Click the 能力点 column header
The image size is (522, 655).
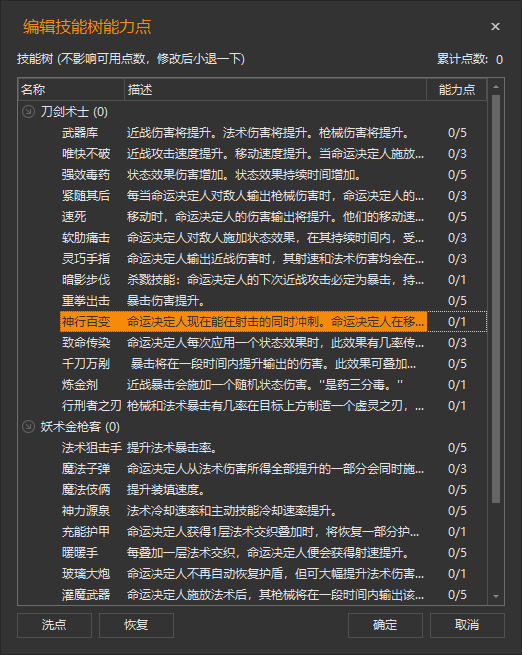[x=456, y=89]
